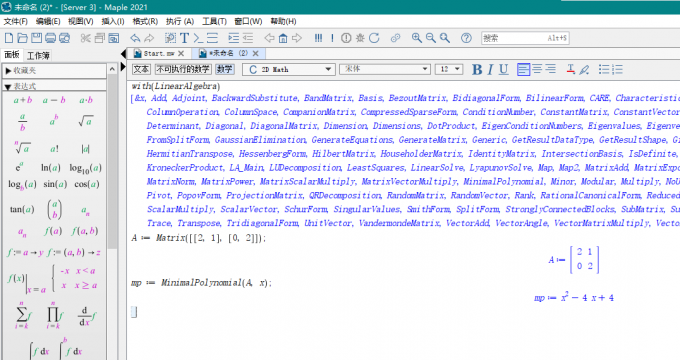Indent the section with the indent icon
Viewport: 680px width, 360px height.
[x=233, y=38]
